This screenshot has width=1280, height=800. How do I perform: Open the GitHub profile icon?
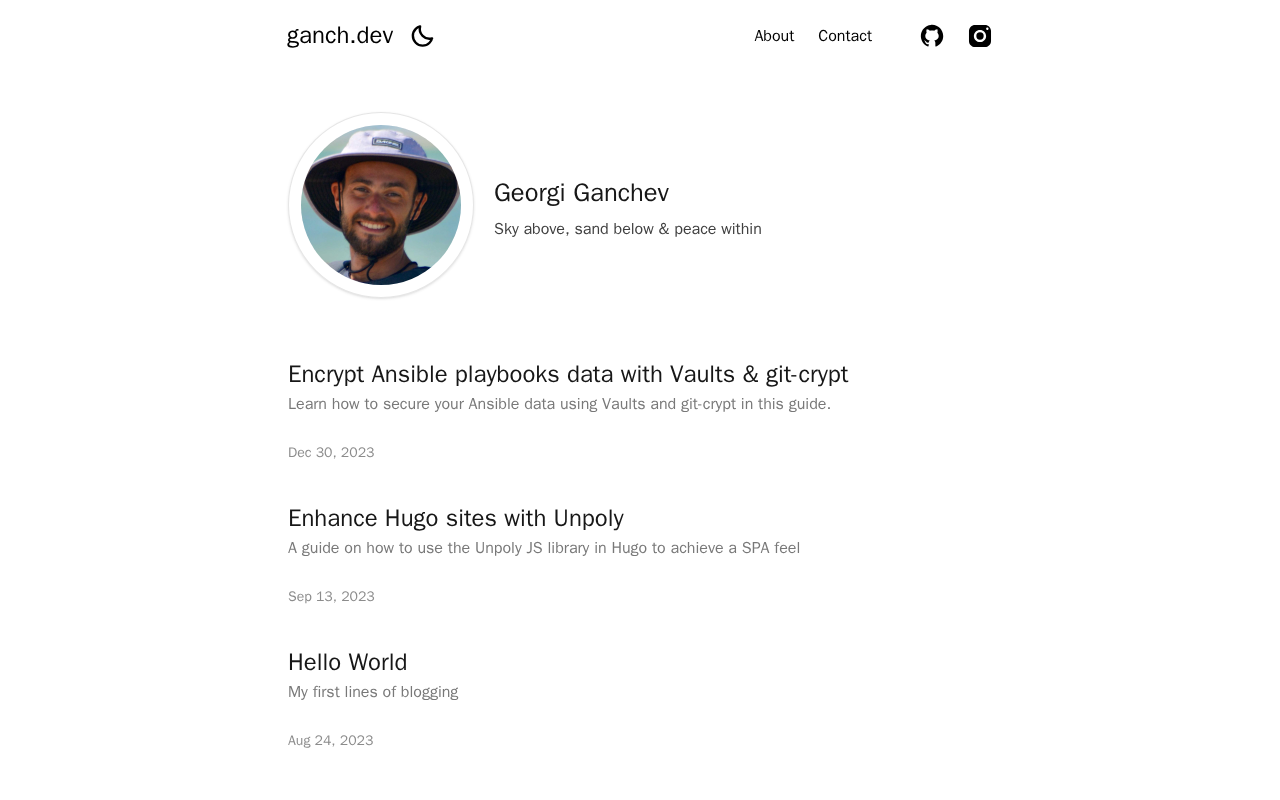[x=932, y=36]
